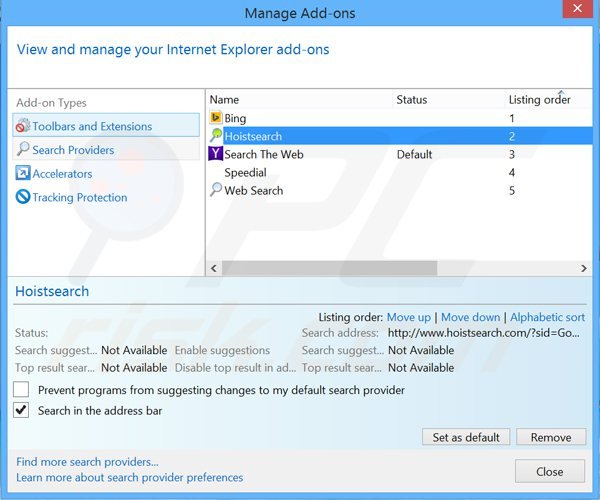This screenshot has width=600, height=500.
Task: Sort list by Name column header
Action: point(224,99)
